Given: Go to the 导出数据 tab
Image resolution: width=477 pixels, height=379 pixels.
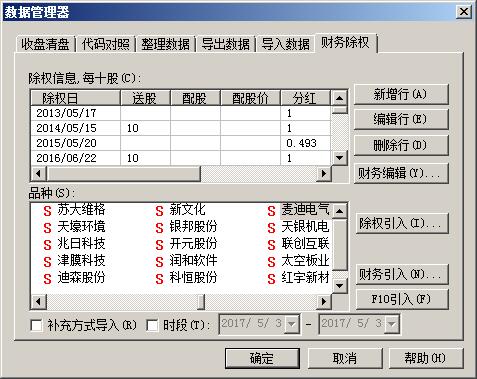Looking at the screenshot, I should tap(226, 44).
